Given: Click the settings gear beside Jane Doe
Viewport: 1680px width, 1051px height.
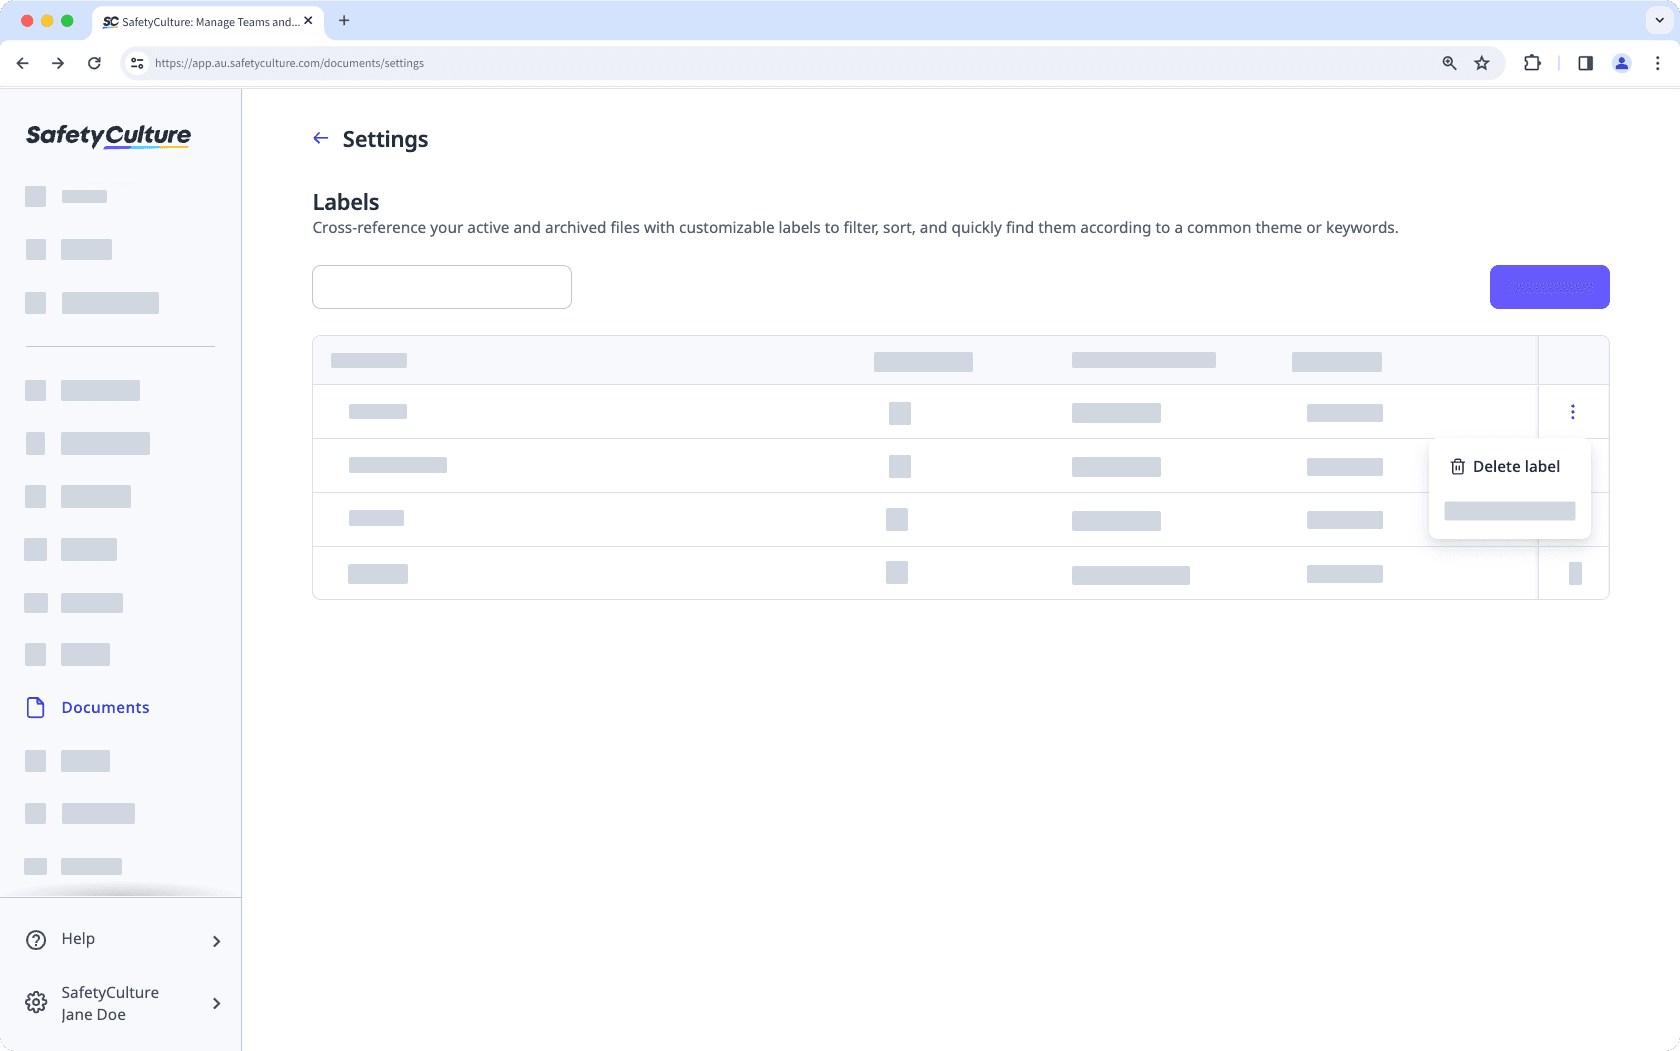Looking at the screenshot, I should 36,1002.
